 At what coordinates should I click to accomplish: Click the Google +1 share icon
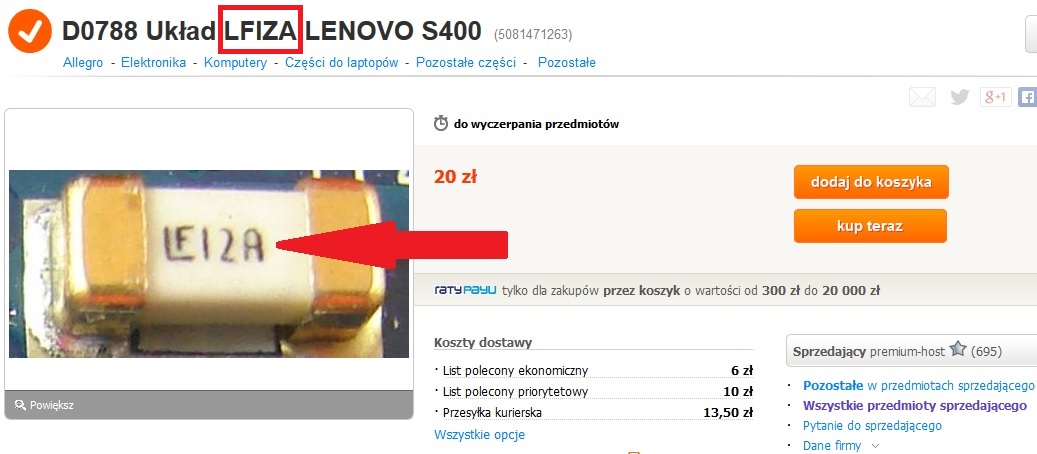pos(995,97)
